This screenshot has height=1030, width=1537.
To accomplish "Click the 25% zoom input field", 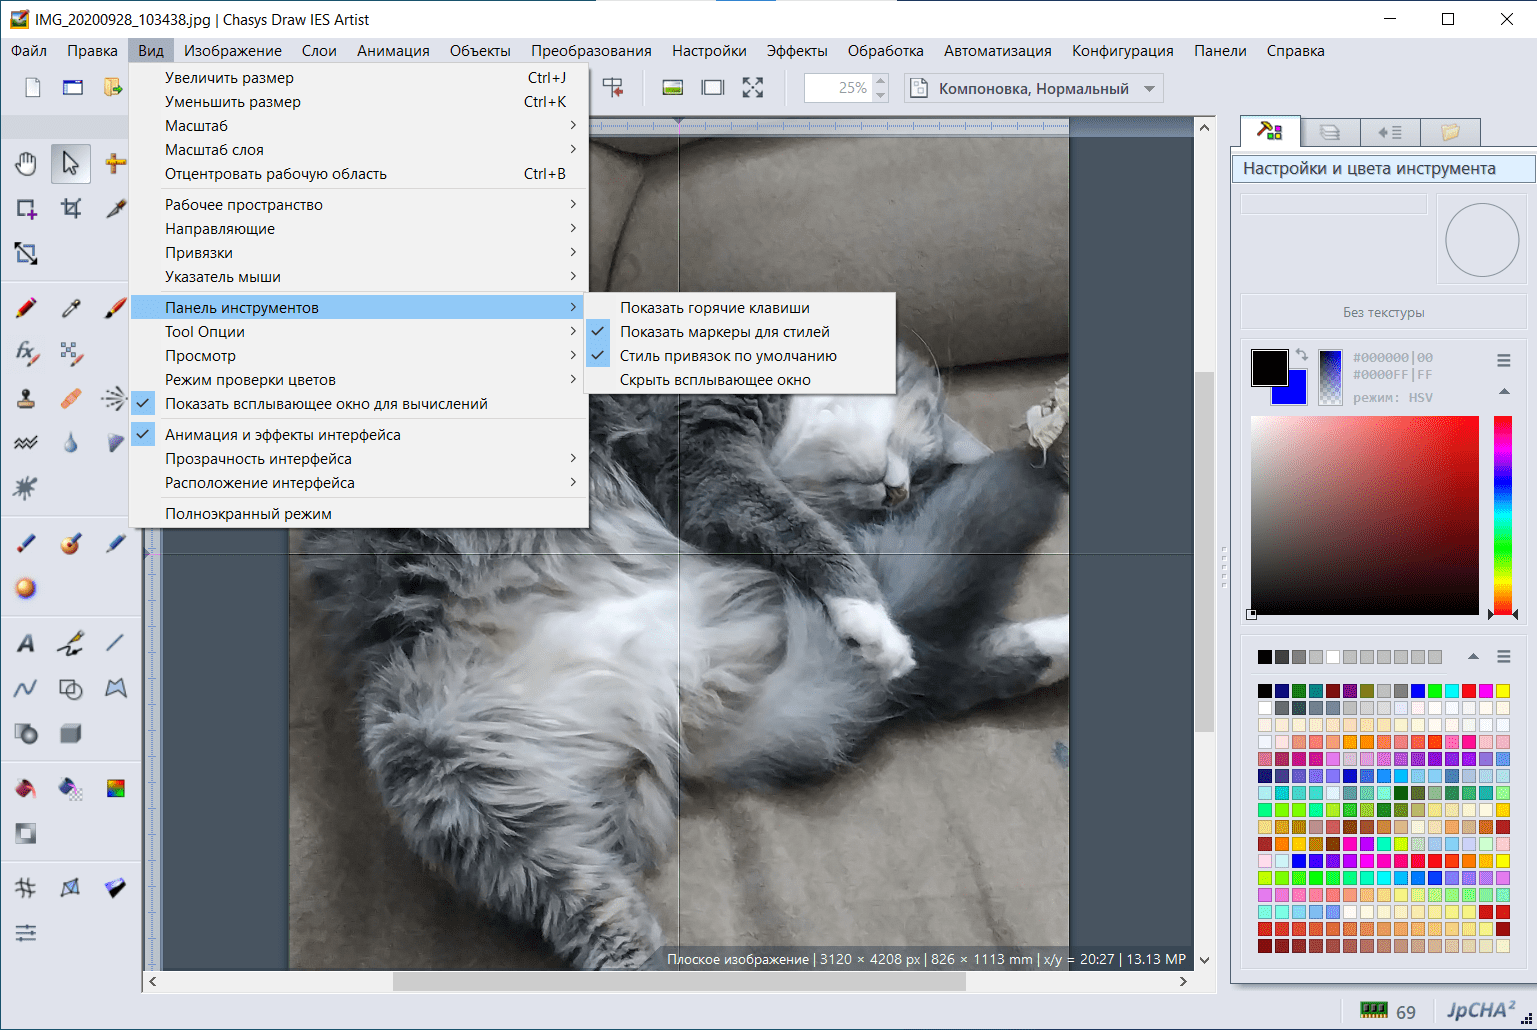I will pyautogui.click(x=838, y=88).
